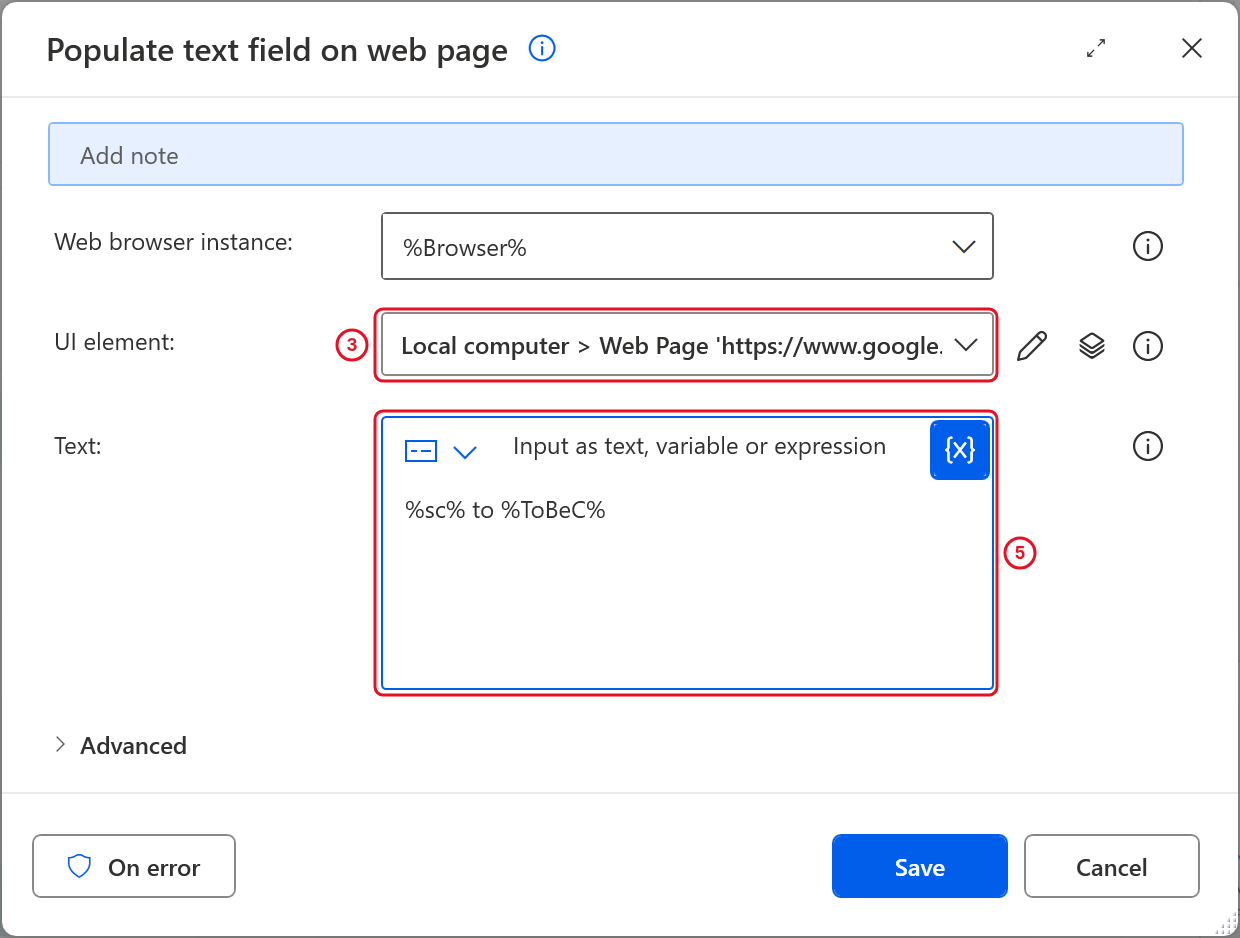Screen dimensions: 1240x938
Task: Click the Add note field
Action: [616, 155]
